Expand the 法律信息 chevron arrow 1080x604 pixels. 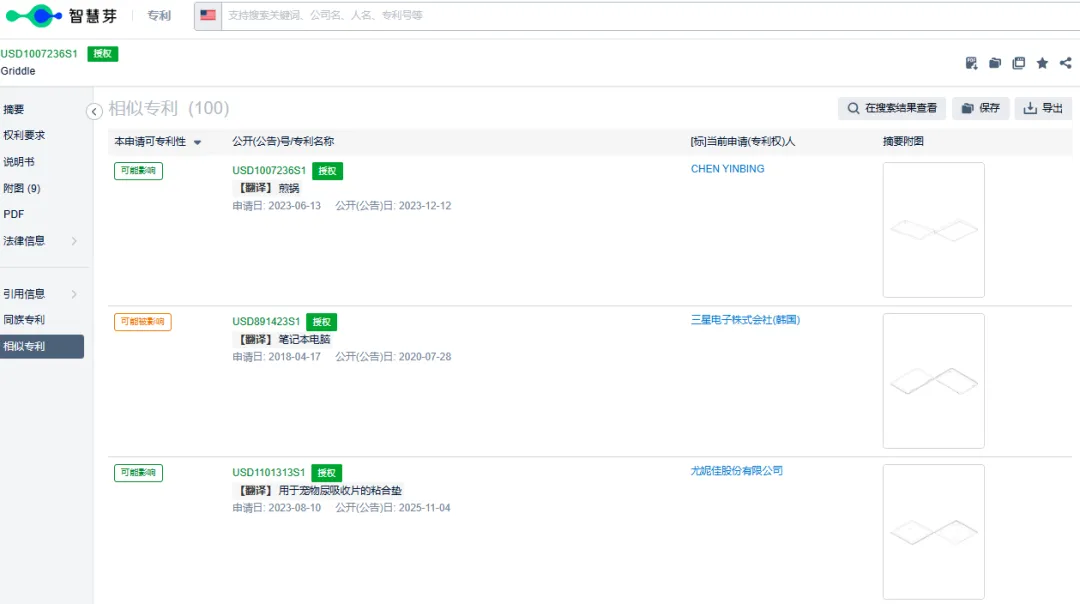pos(74,241)
